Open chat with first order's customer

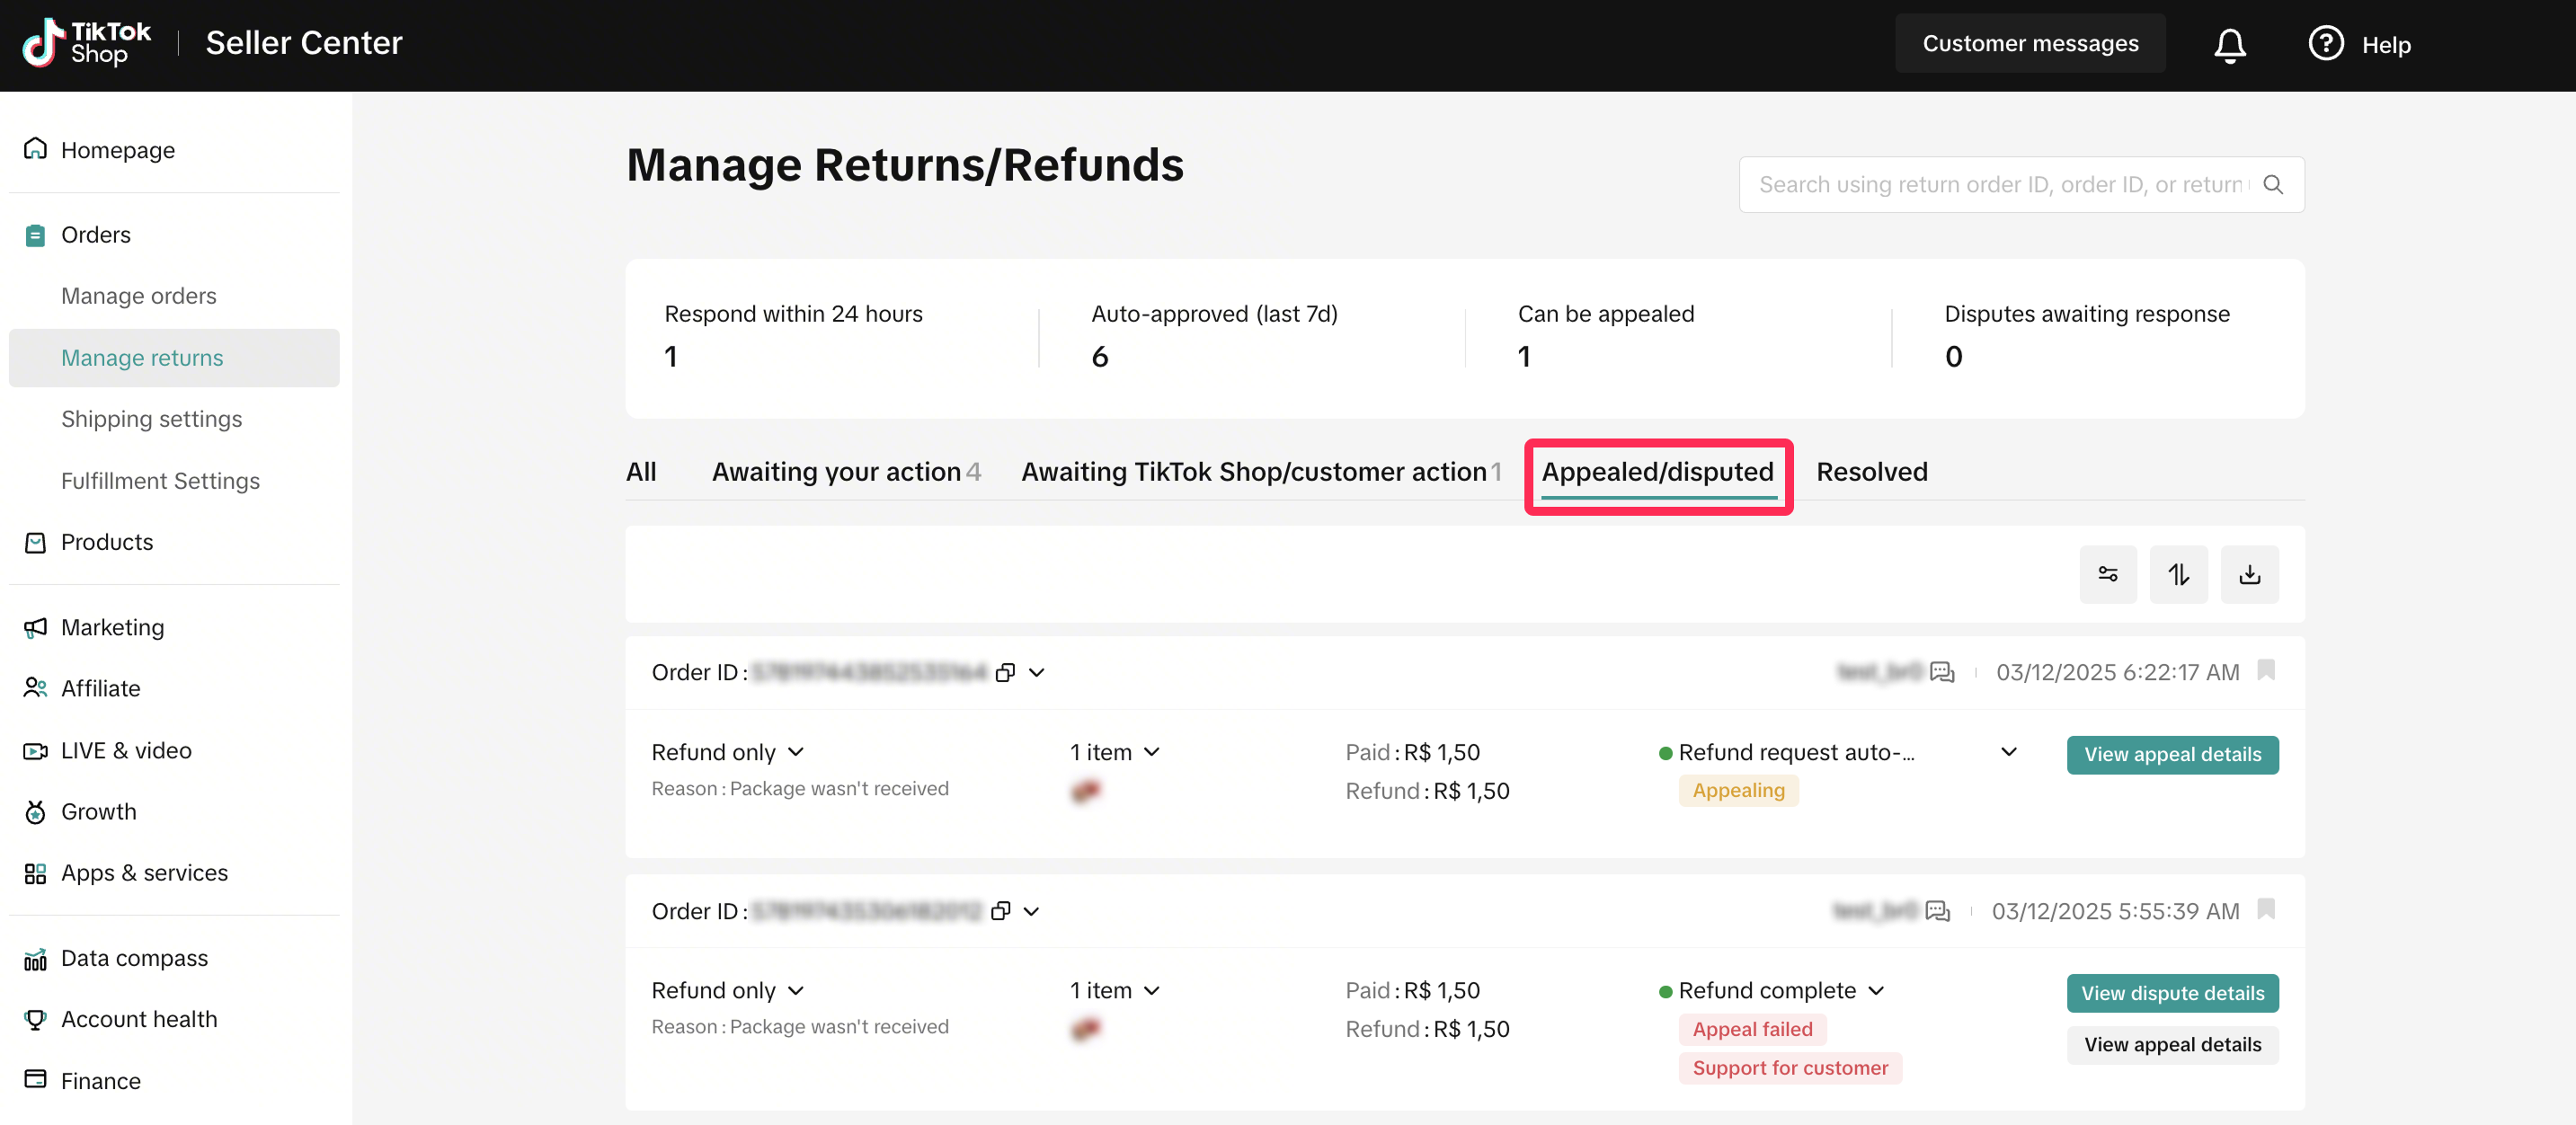click(x=1941, y=672)
